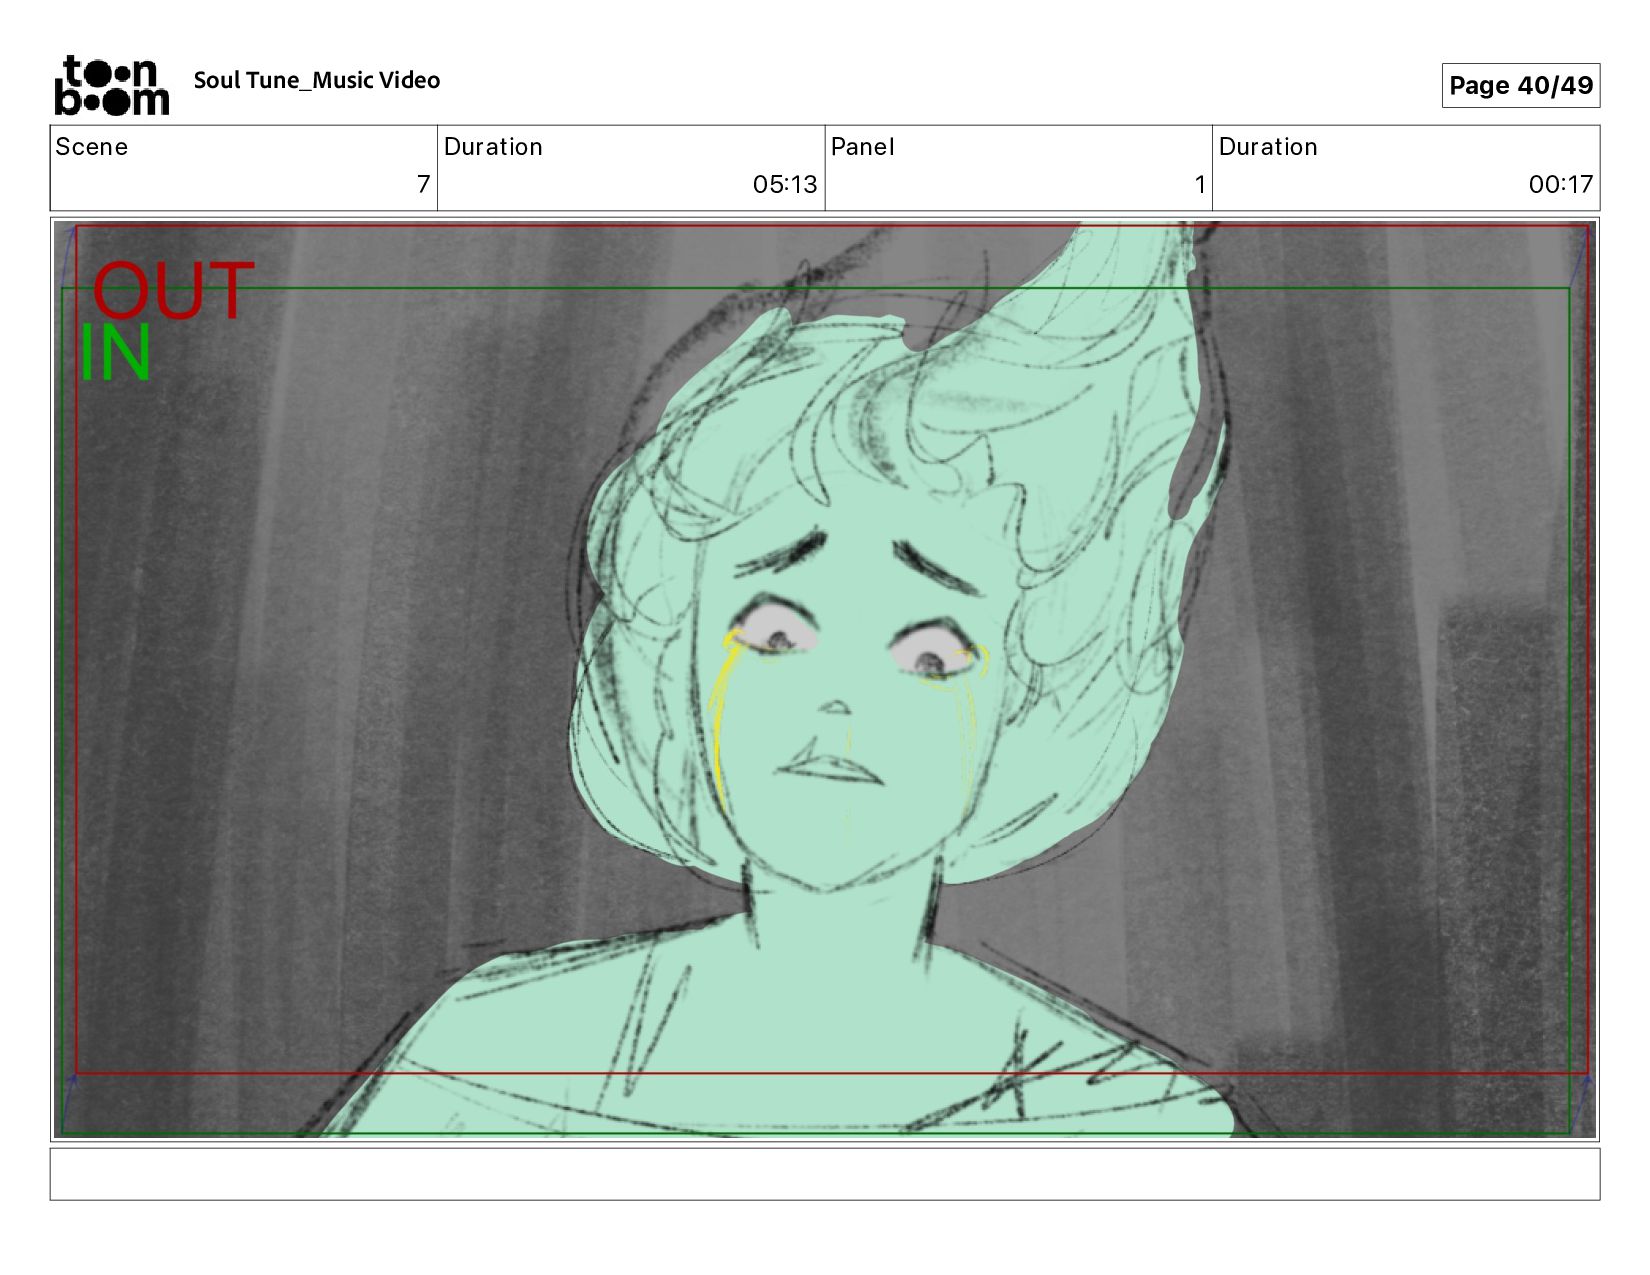Click the 'Scene' header label
This screenshot has width=1650, height=1275.
tap(91, 147)
